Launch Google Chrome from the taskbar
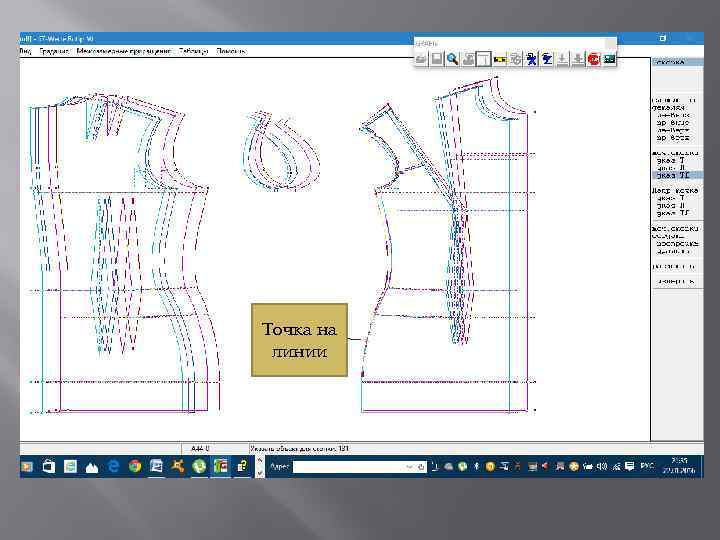This screenshot has width=720, height=540. 135,467
